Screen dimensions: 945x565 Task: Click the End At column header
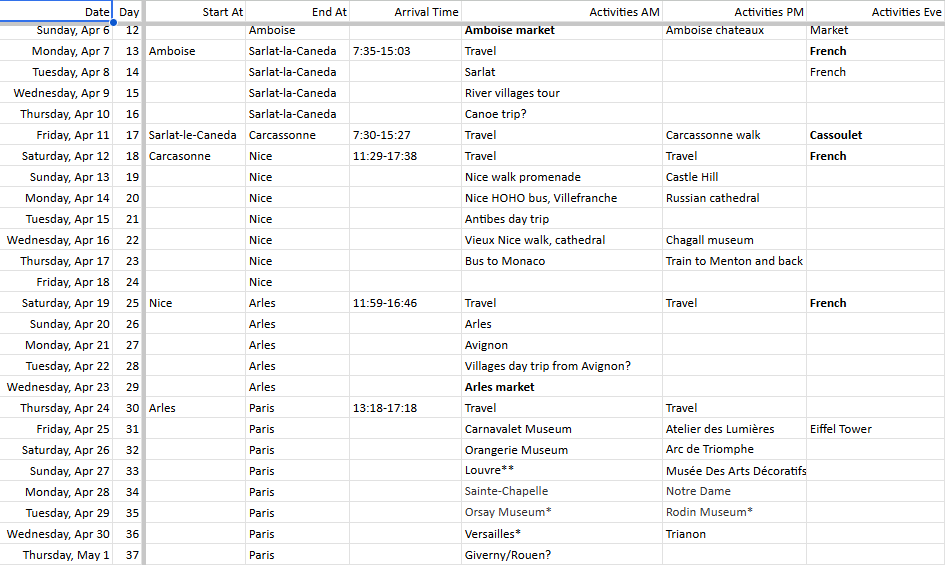pyautogui.click(x=298, y=11)
